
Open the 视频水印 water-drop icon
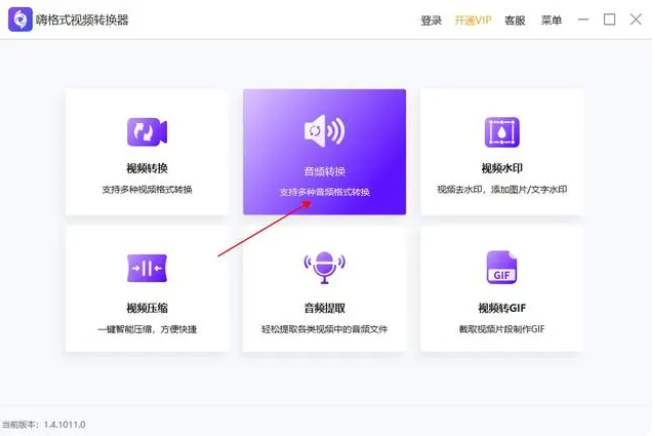[x=502, y=132]
